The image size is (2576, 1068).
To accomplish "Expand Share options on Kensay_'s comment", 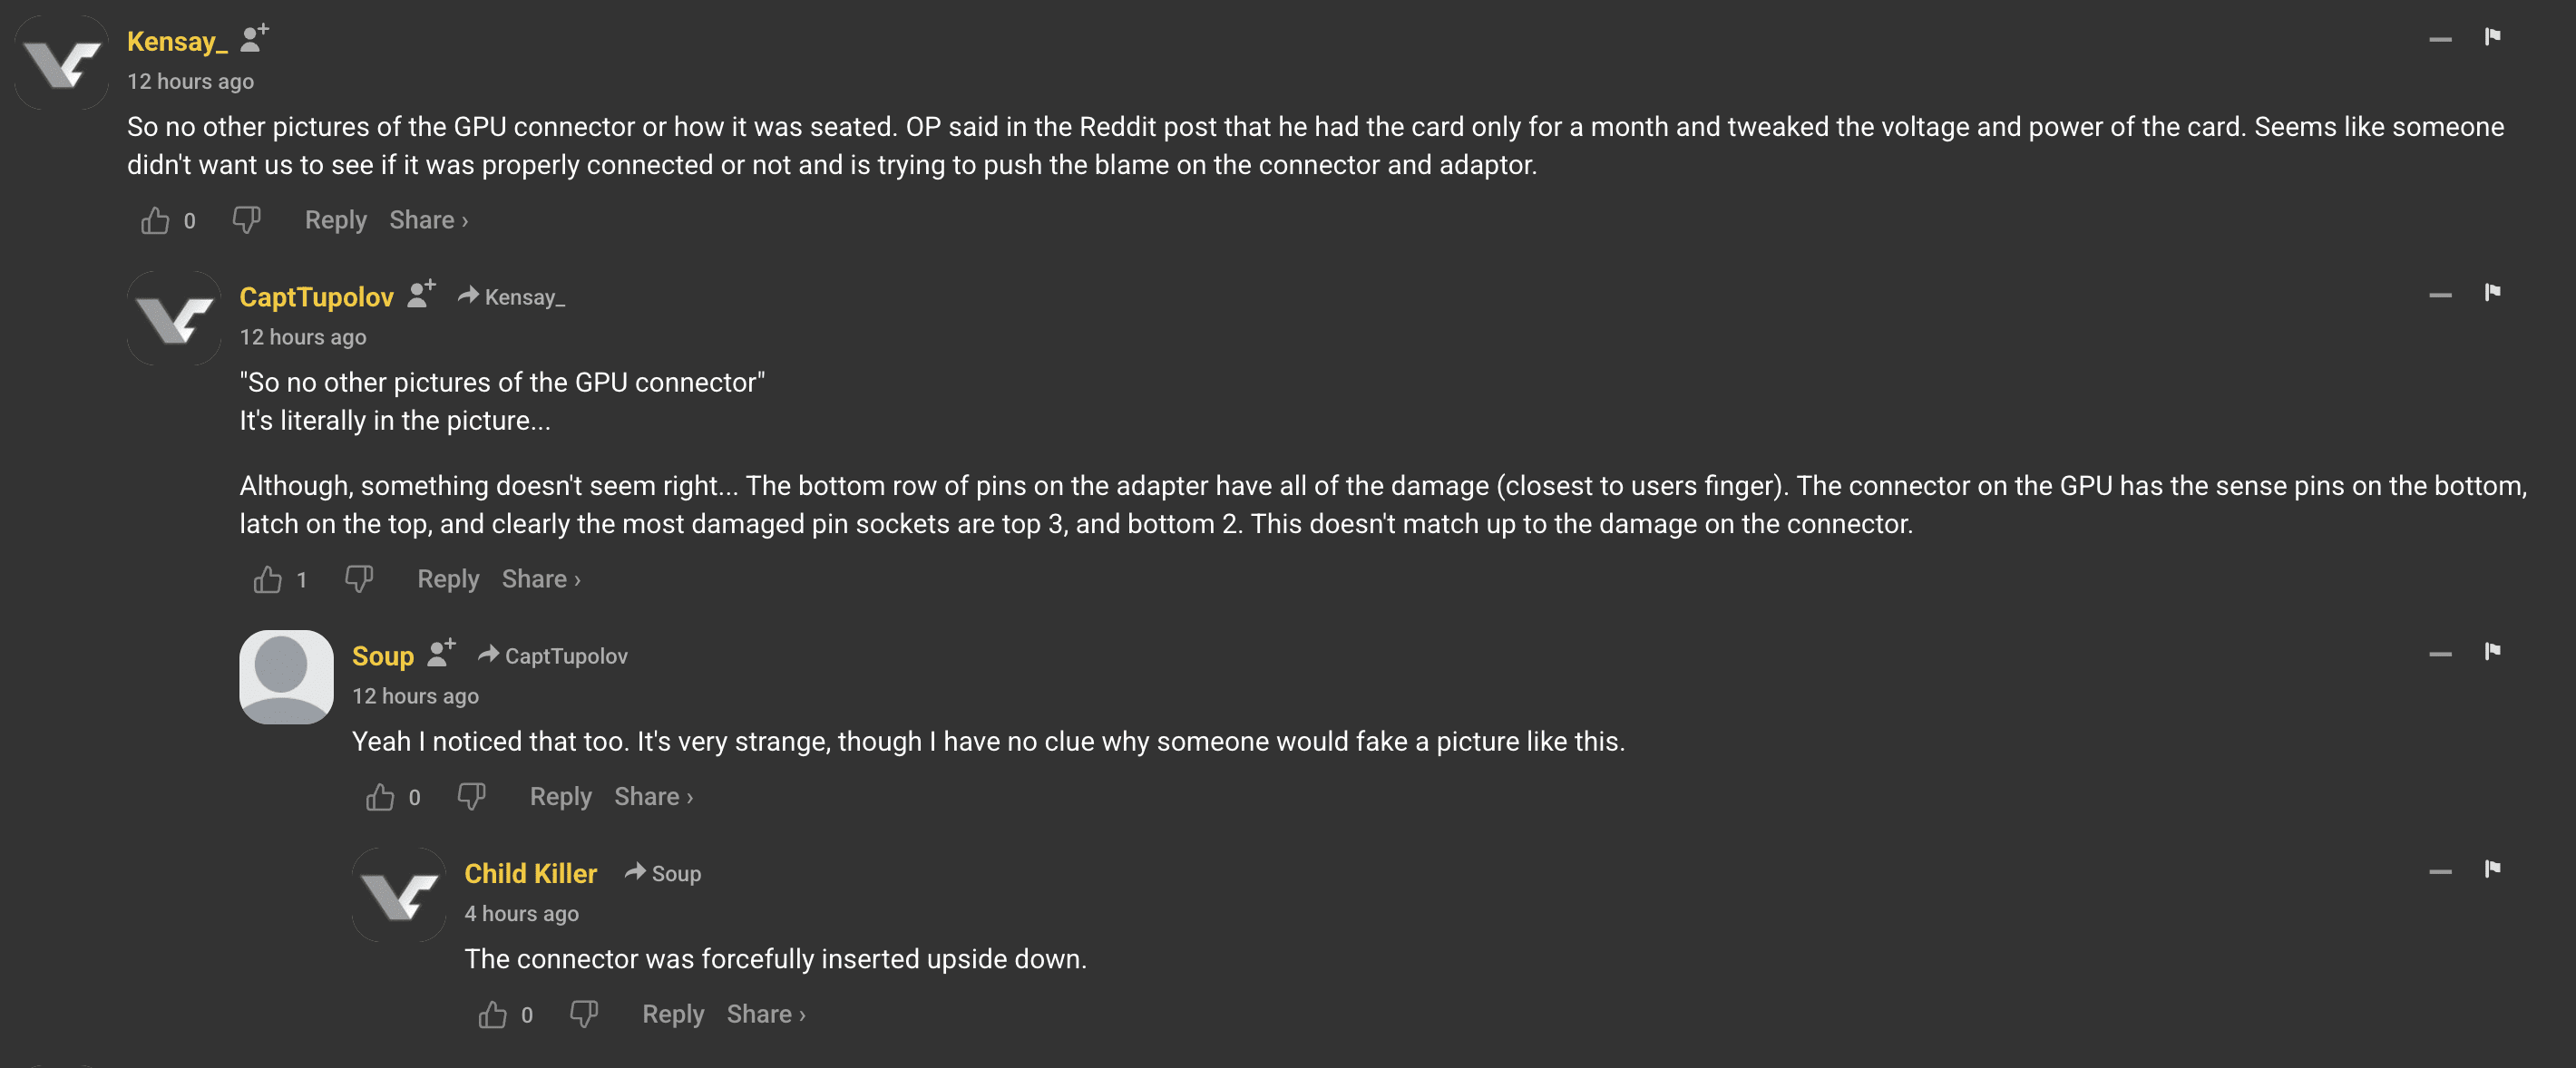I will pyautogui.click(x=428, y=220).
